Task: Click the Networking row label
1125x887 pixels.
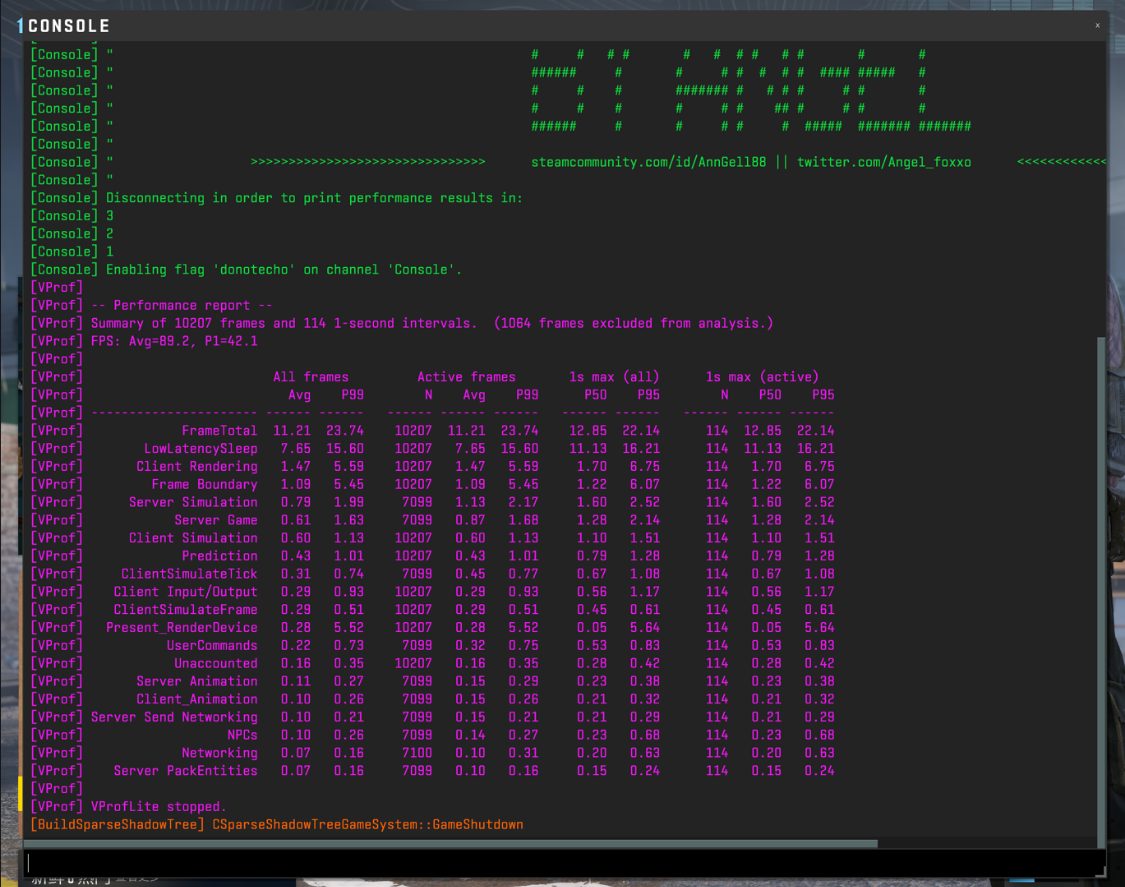Action: [x=219, y=754]
